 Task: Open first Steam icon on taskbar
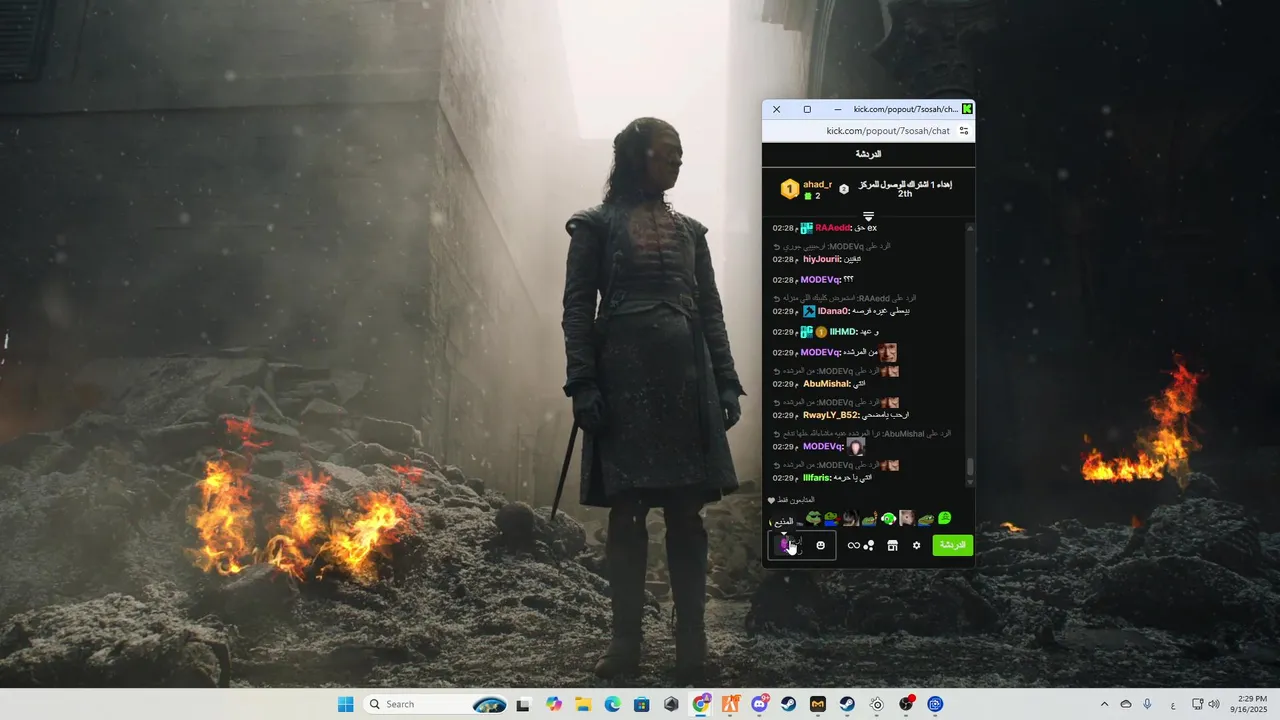coord(789,704)
